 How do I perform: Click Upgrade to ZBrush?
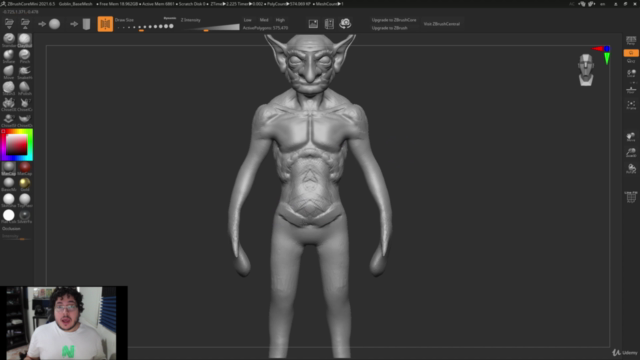389,28
